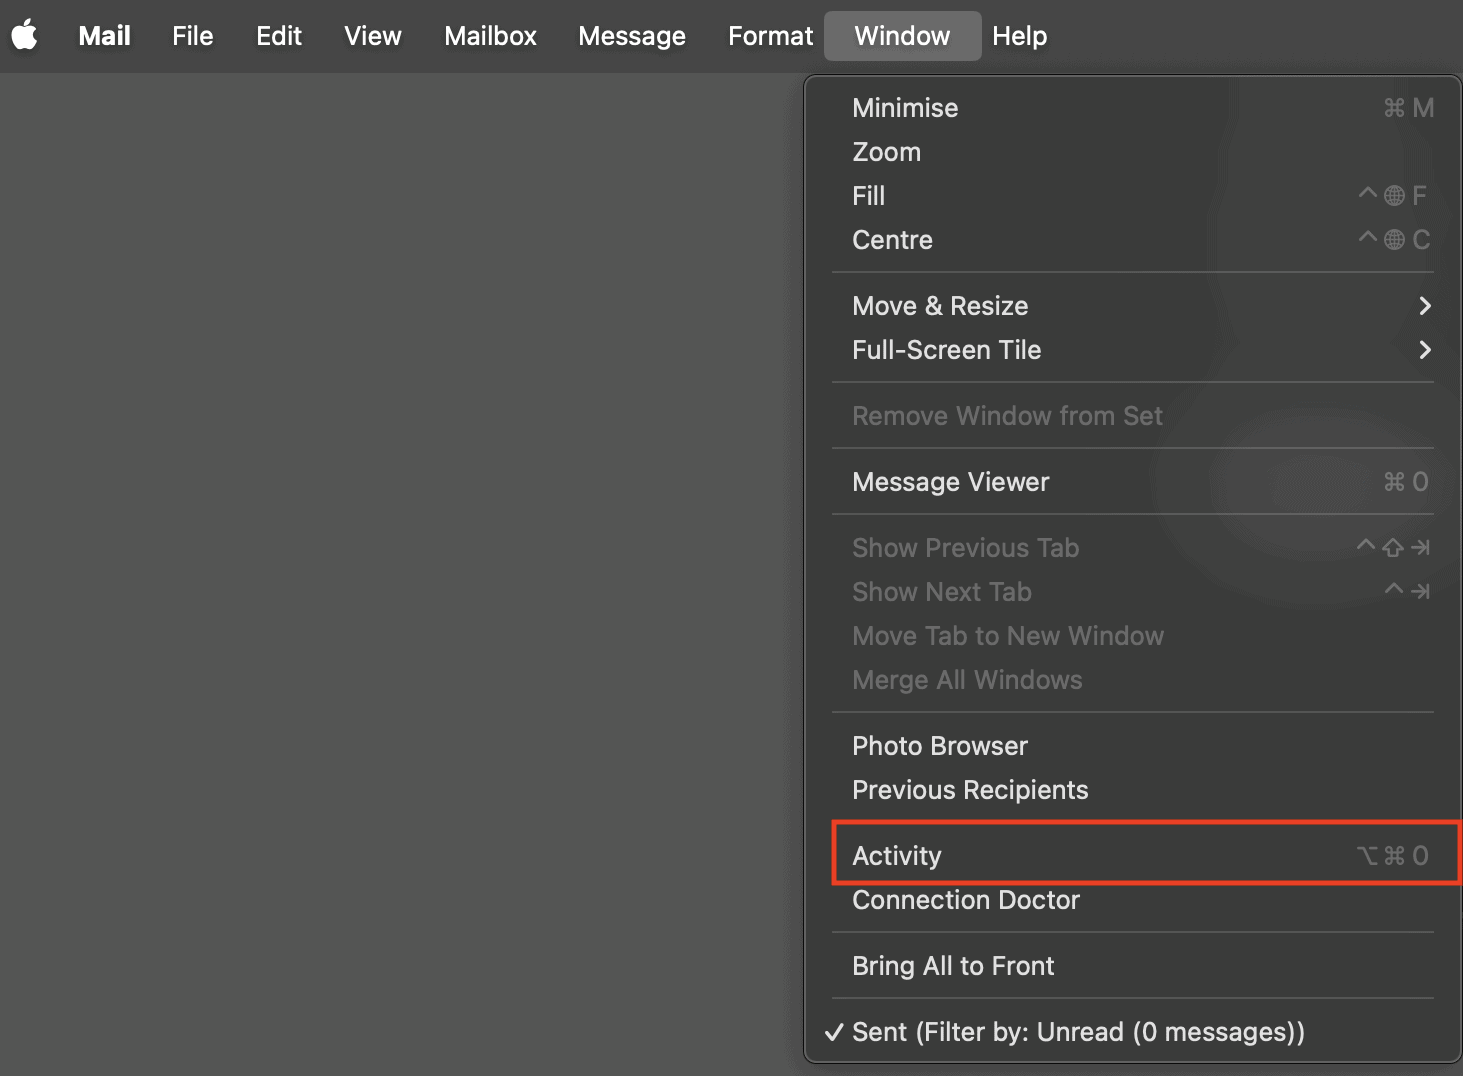Show Previous Recipients list
Screen dimensions: 1463x1076
(970, 790)
